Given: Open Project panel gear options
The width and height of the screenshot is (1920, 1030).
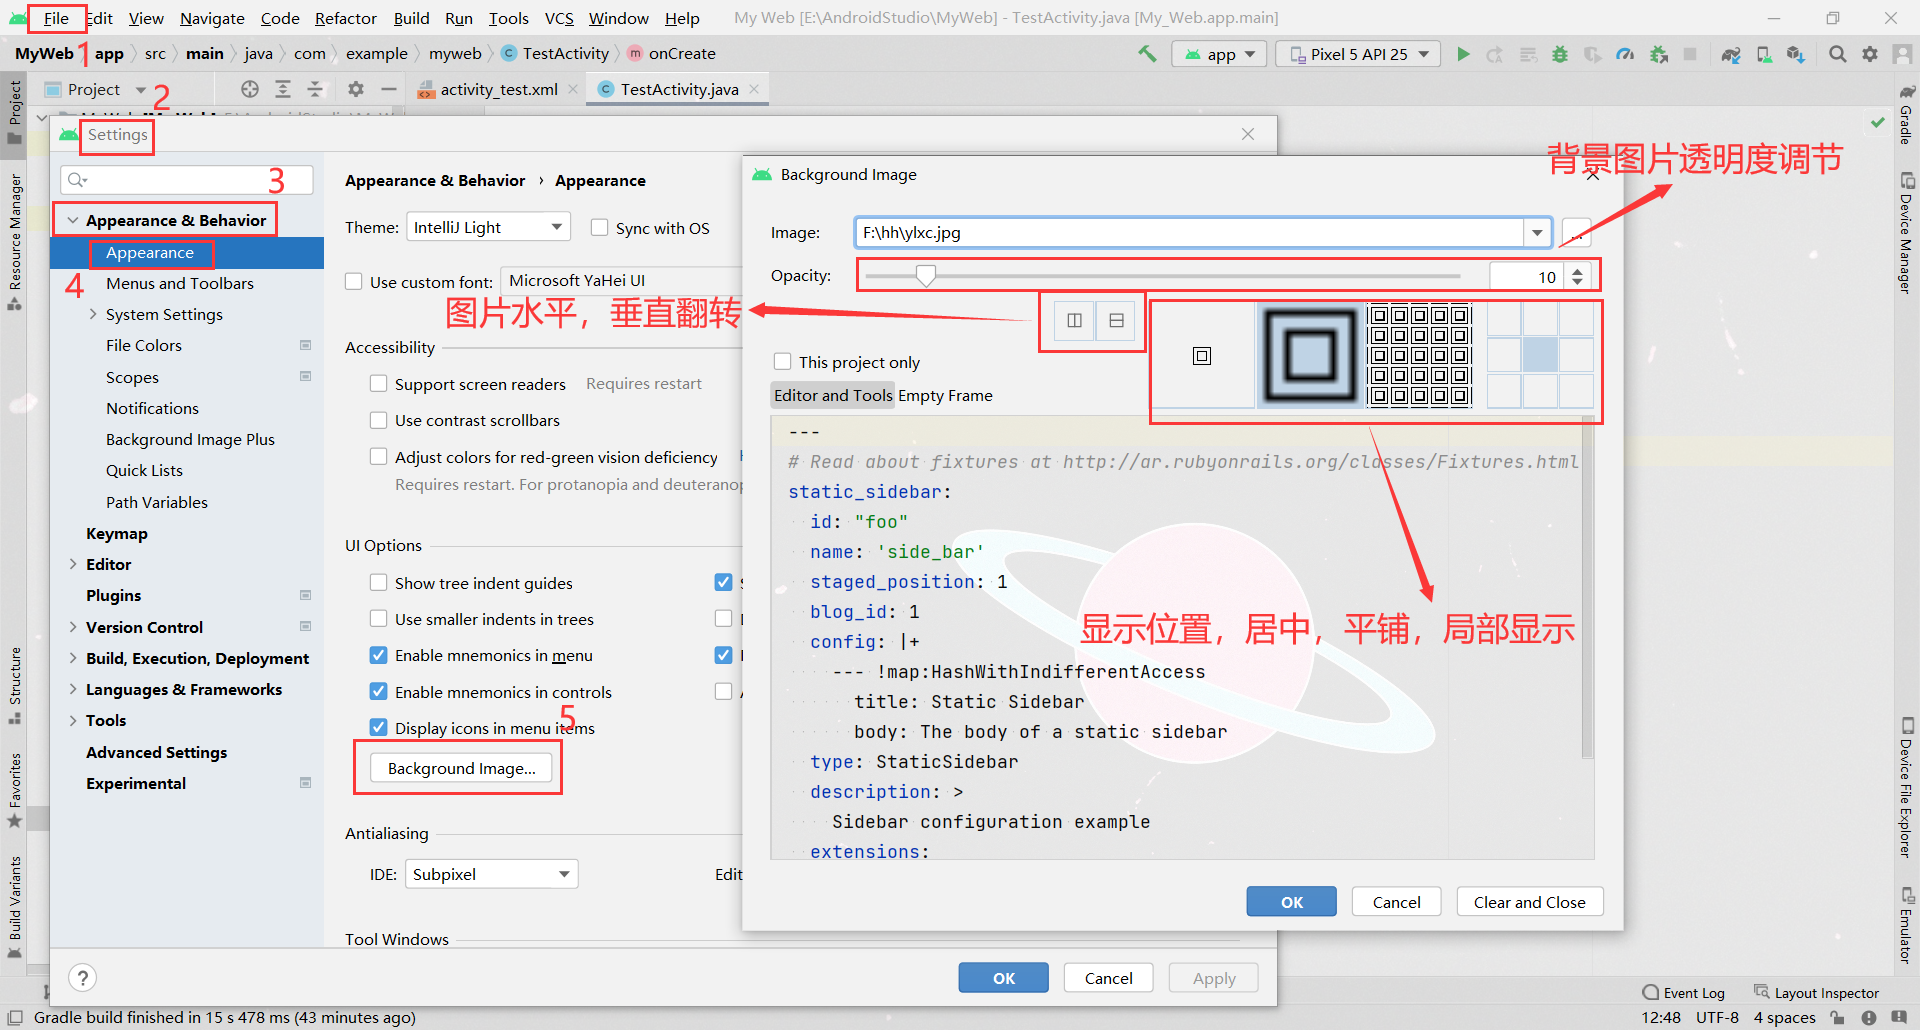Looking at the screenshot, I should pos(356,89).
